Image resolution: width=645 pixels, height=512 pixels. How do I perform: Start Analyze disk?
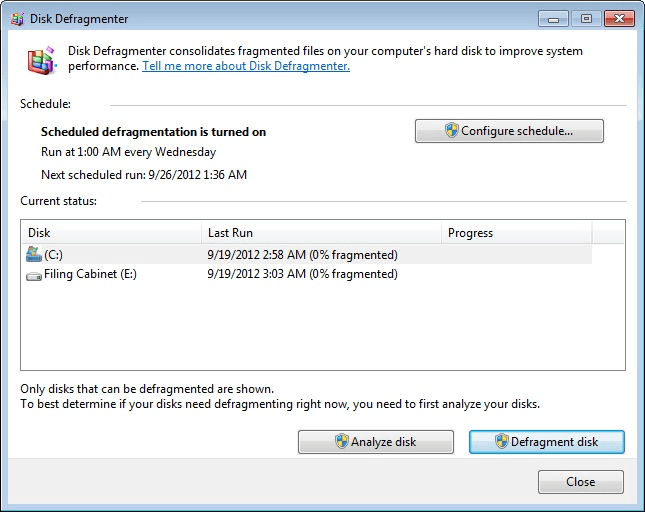click(x=376, y=442)
